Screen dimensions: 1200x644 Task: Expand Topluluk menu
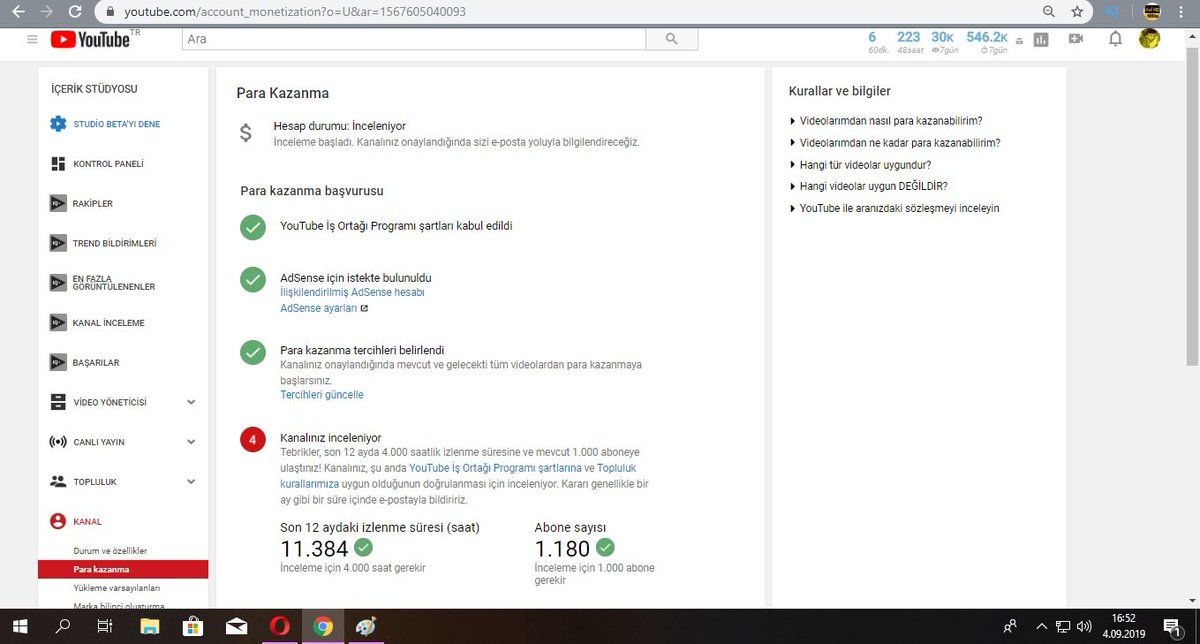191,481
